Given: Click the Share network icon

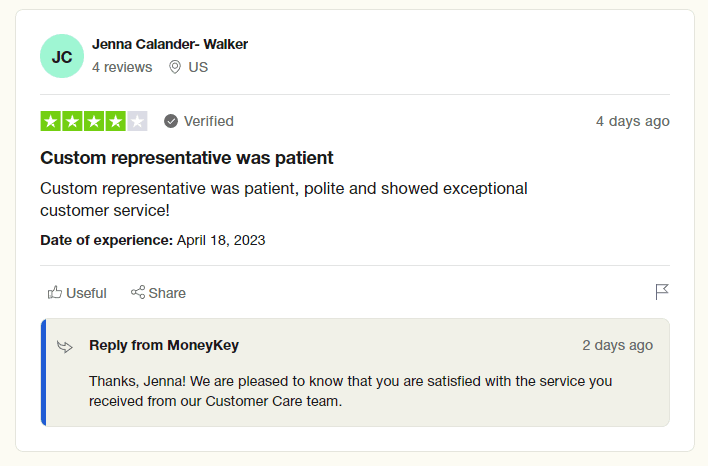Looking at the screenshot, I should click(138, 293).
